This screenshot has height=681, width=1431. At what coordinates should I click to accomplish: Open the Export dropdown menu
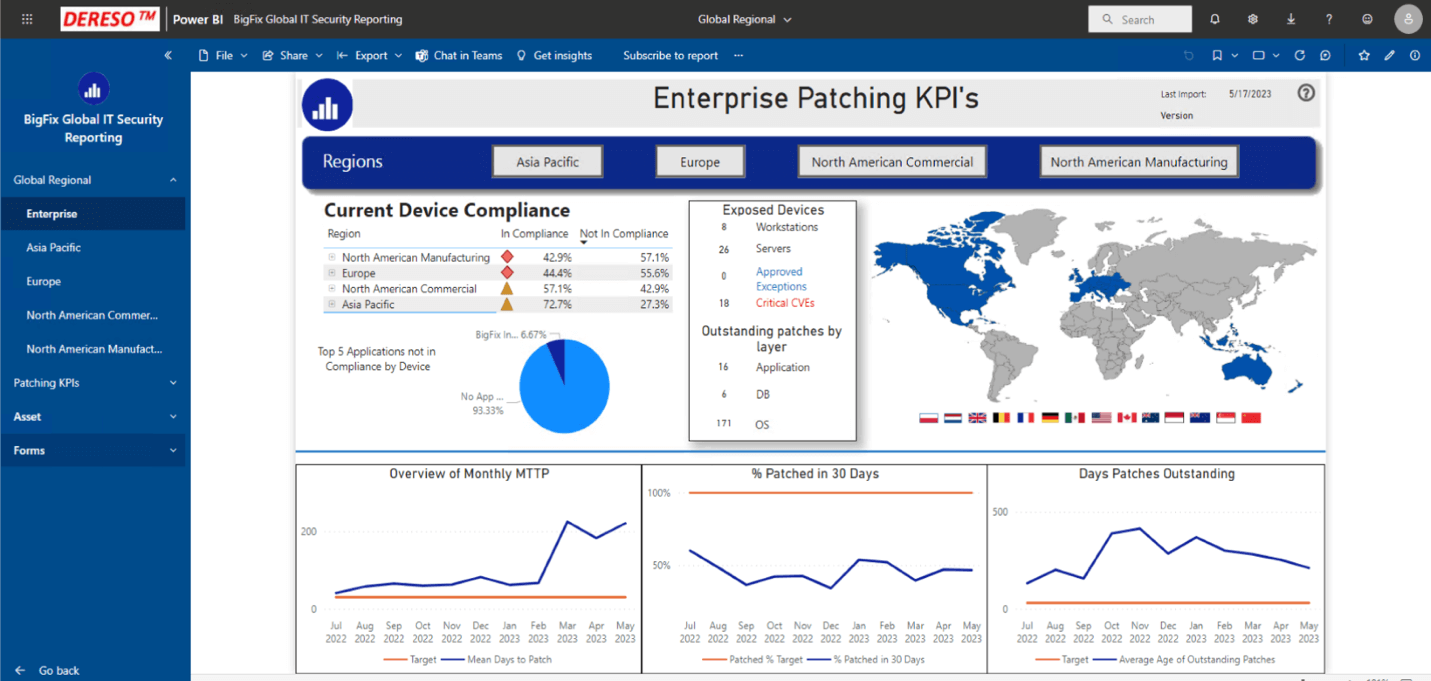pos(370,56)
